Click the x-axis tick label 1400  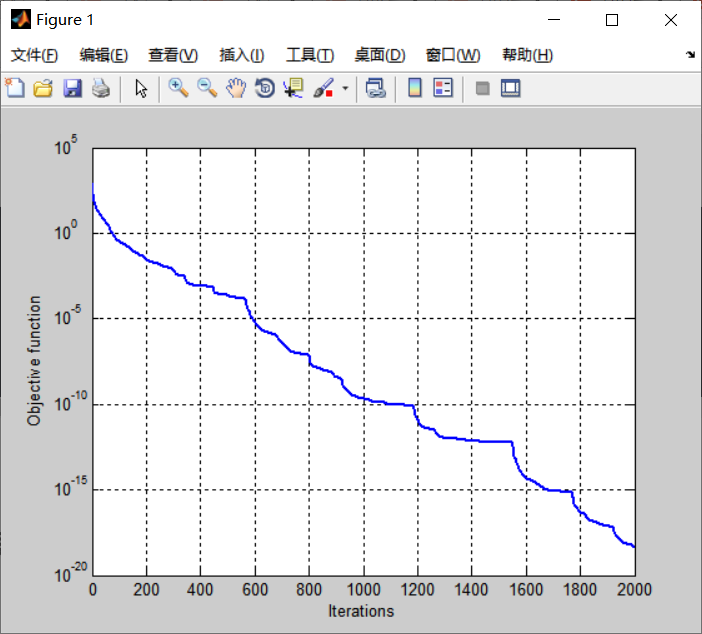[471, 589]
